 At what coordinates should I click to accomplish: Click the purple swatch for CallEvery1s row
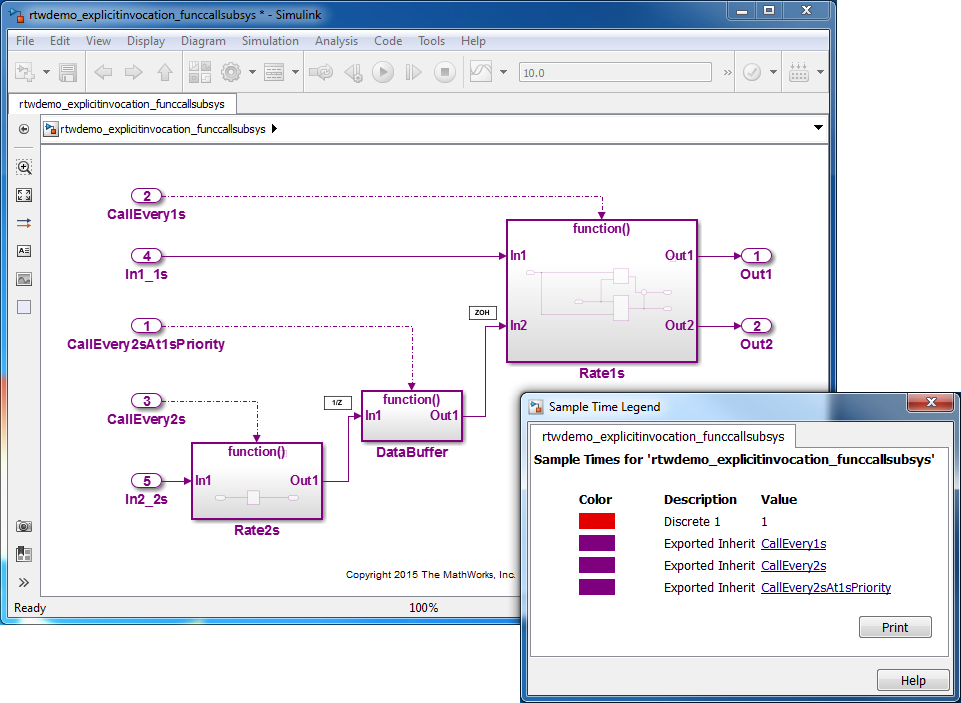597,544
